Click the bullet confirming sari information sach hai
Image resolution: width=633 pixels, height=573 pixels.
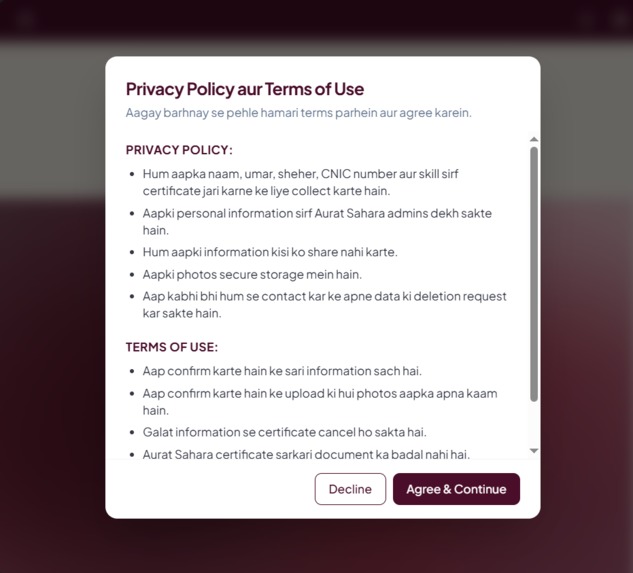coord(282,371)
